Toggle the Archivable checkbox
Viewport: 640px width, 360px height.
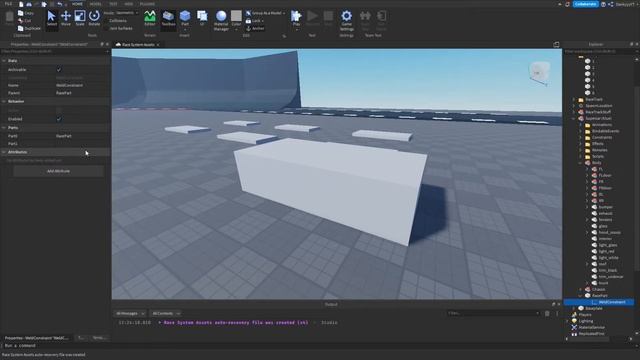[x=59, y=70]
